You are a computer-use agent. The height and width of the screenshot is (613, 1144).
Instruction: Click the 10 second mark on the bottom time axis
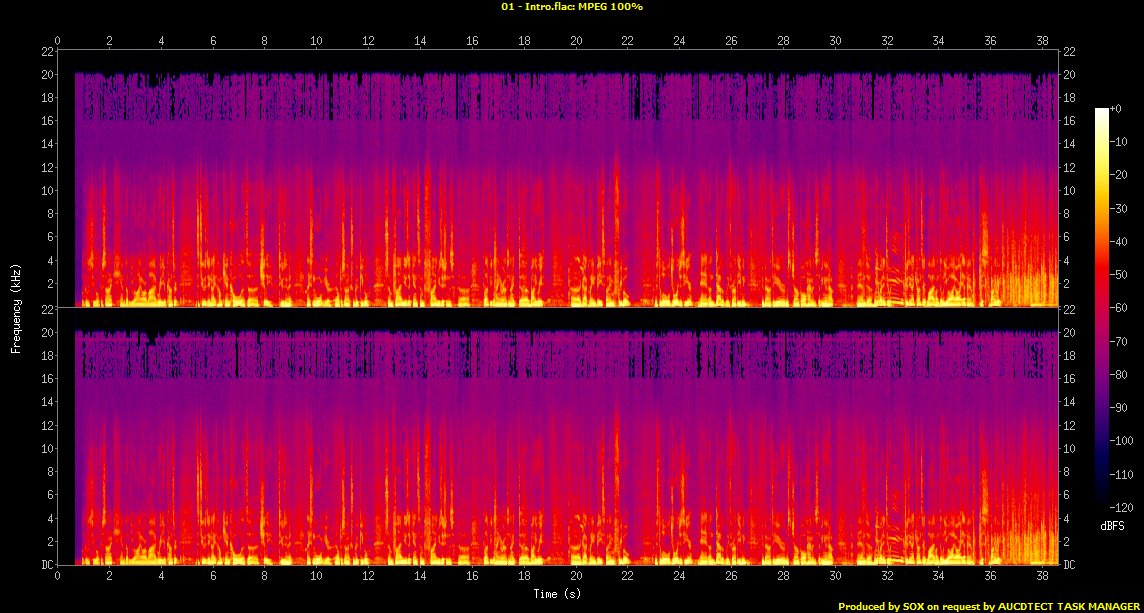pos(316,576)
